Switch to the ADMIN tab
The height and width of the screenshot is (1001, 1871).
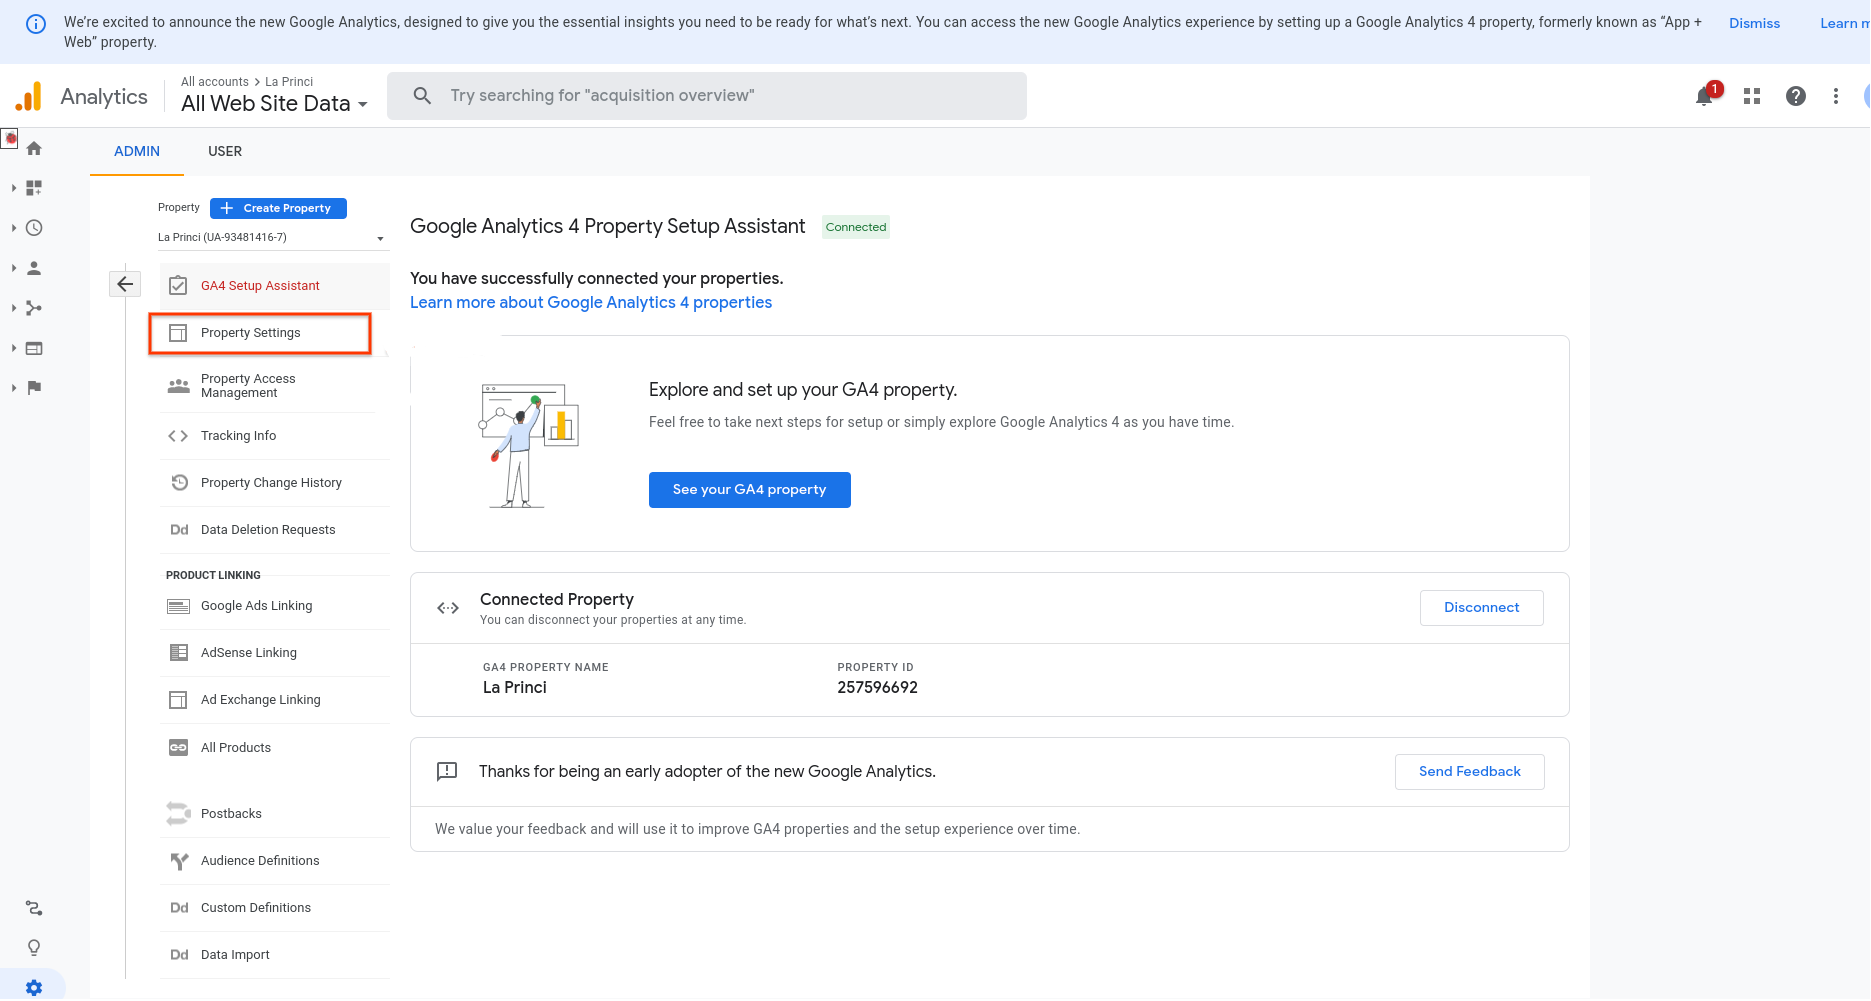137,151
